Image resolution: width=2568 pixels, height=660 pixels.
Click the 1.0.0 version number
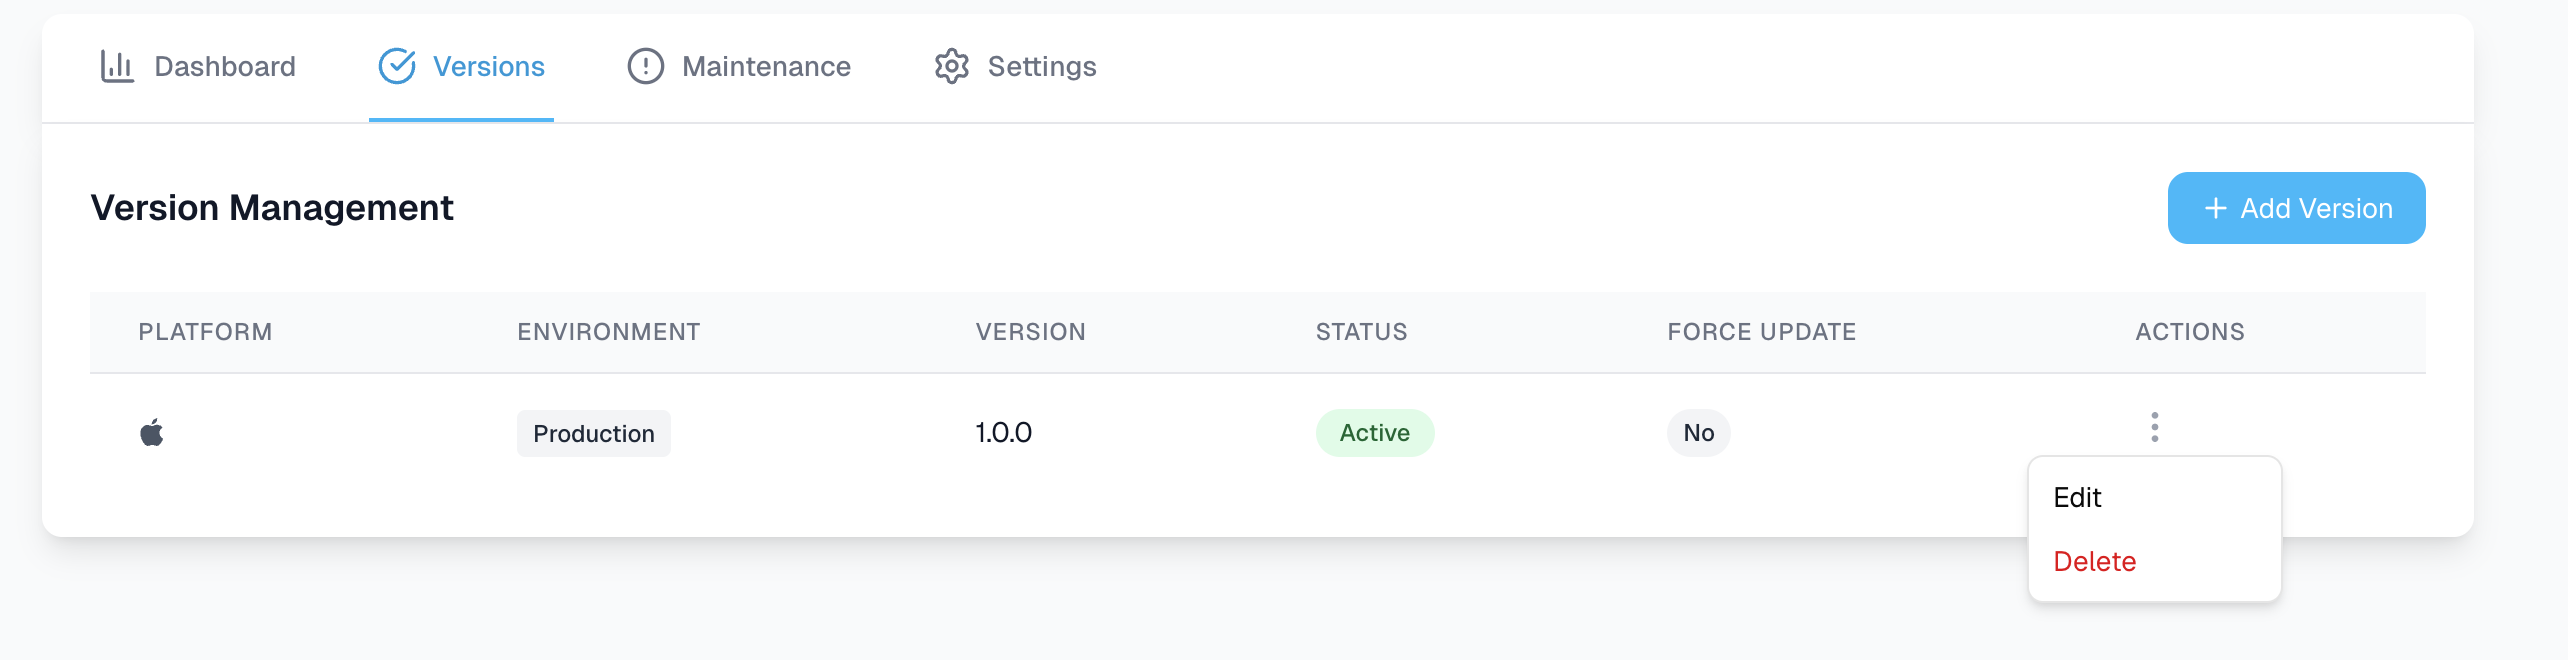pyautogui.click(x=1003, y=433)
